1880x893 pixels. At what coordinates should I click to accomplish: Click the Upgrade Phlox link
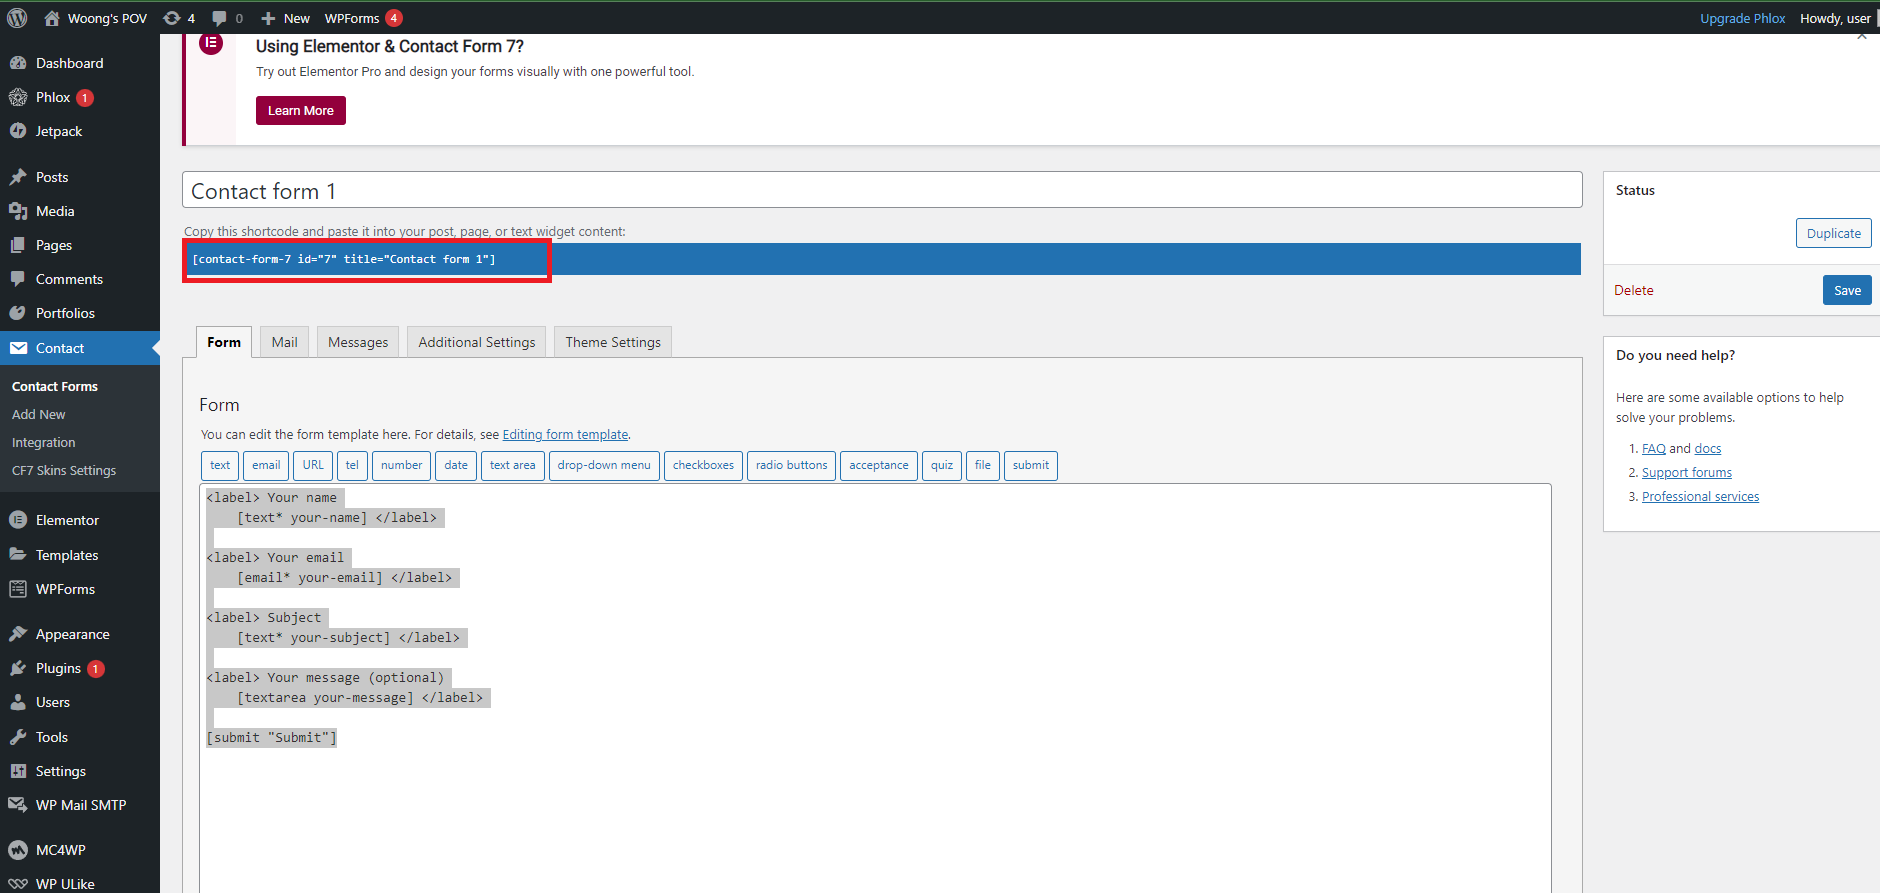[1743, 18]
